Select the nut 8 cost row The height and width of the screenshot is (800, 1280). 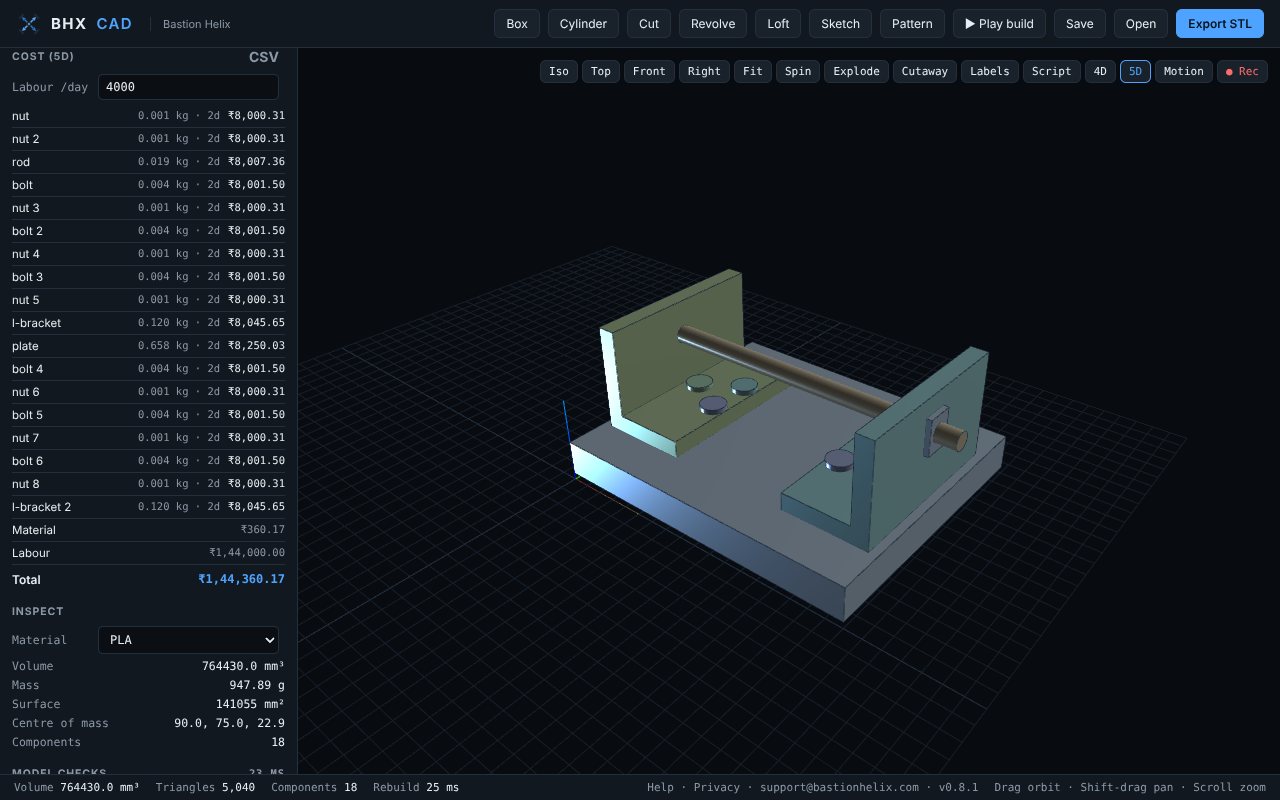point(148,484)
